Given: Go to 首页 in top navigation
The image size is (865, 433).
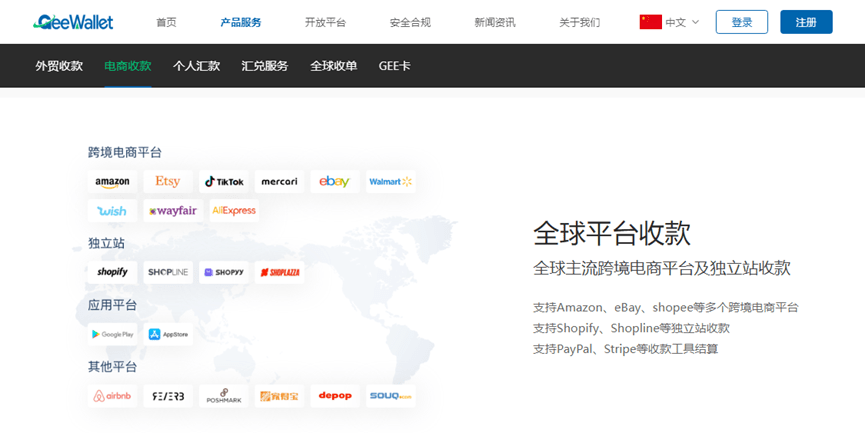Looking at the screenshot, I should click(166, 23).
